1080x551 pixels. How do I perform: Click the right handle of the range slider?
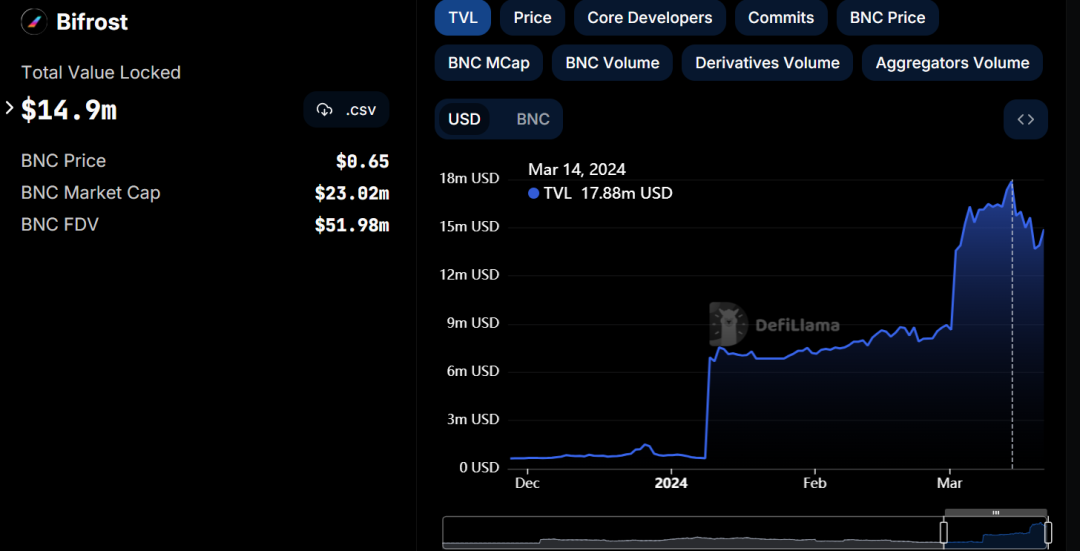(1048, 532)
